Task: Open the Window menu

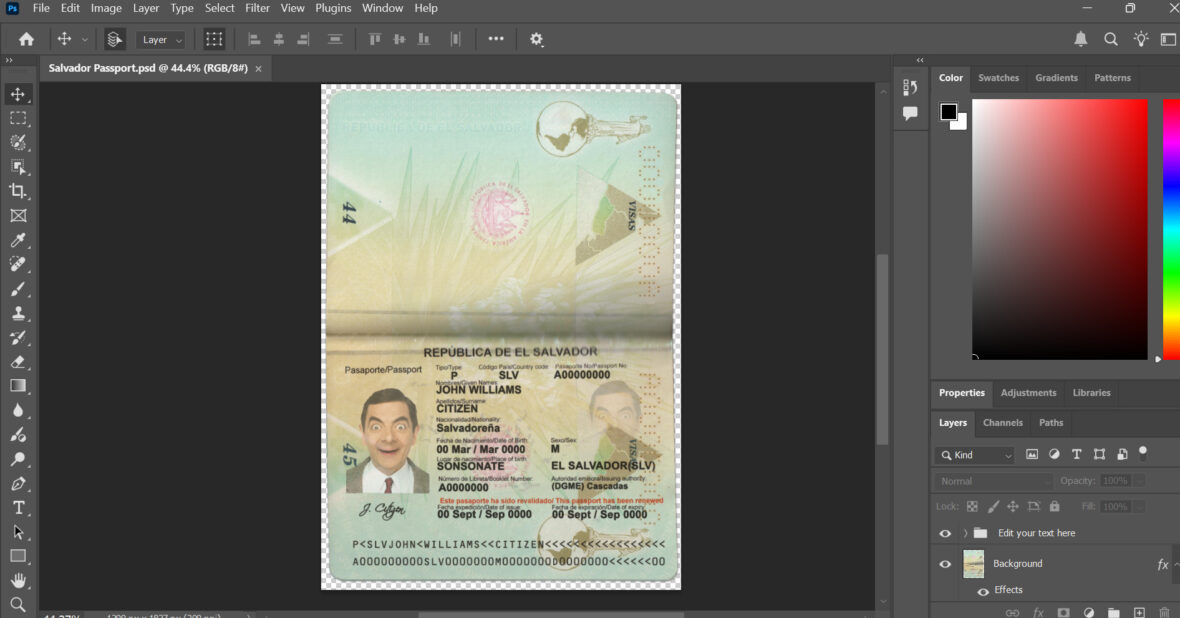Action: (x=382, y=8)
